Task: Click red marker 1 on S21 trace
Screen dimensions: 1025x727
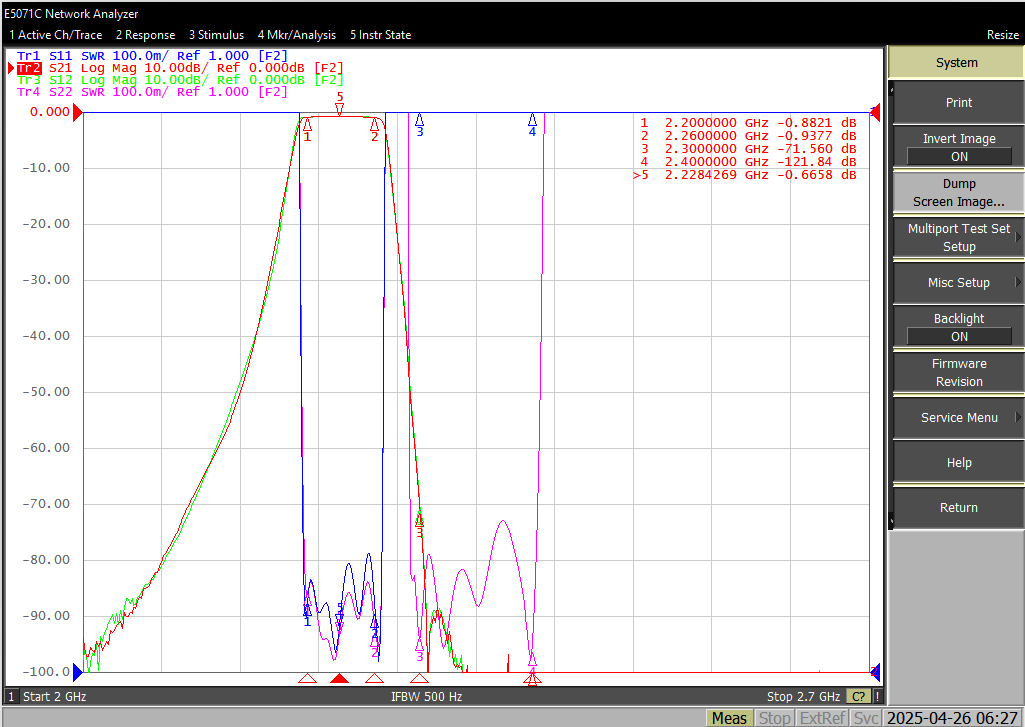Action: click(x=307, y=124)
